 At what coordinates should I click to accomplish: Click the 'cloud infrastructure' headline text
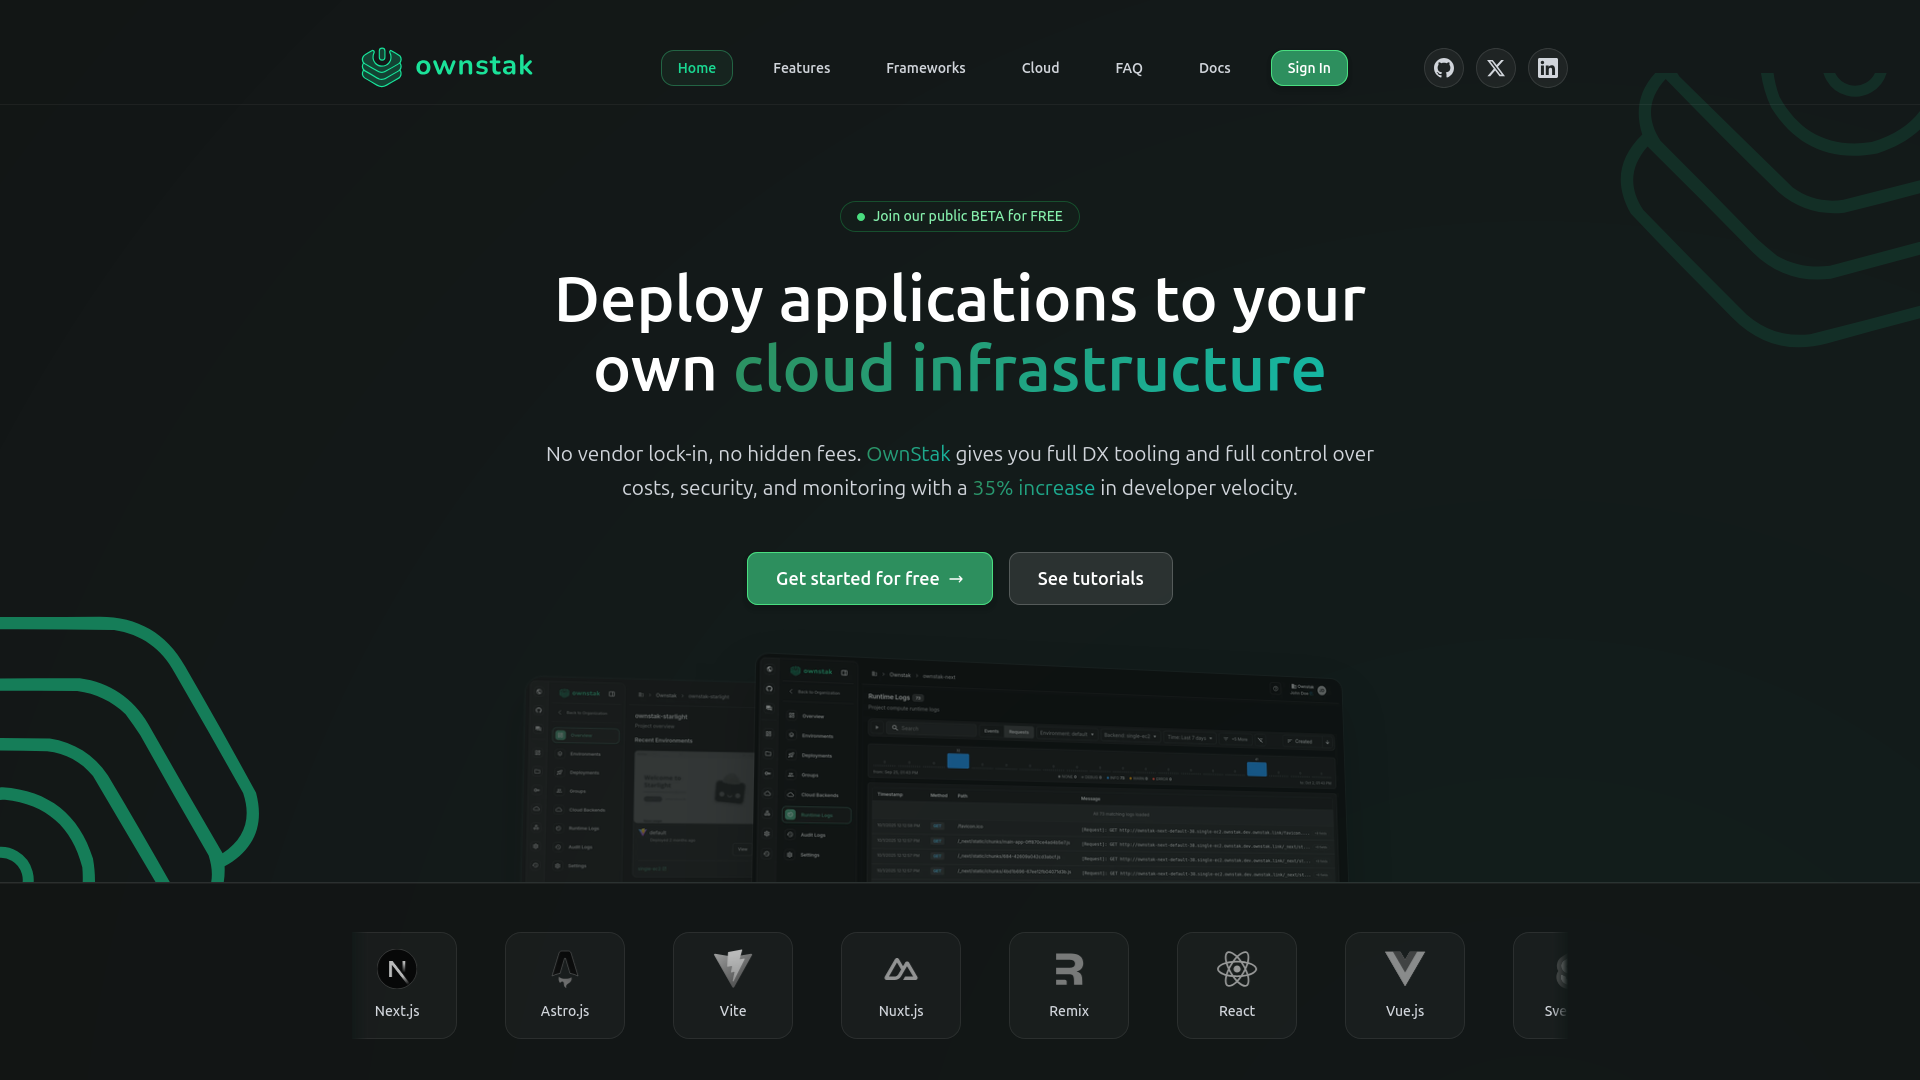pyautogui.click(x=1030, y=369)
